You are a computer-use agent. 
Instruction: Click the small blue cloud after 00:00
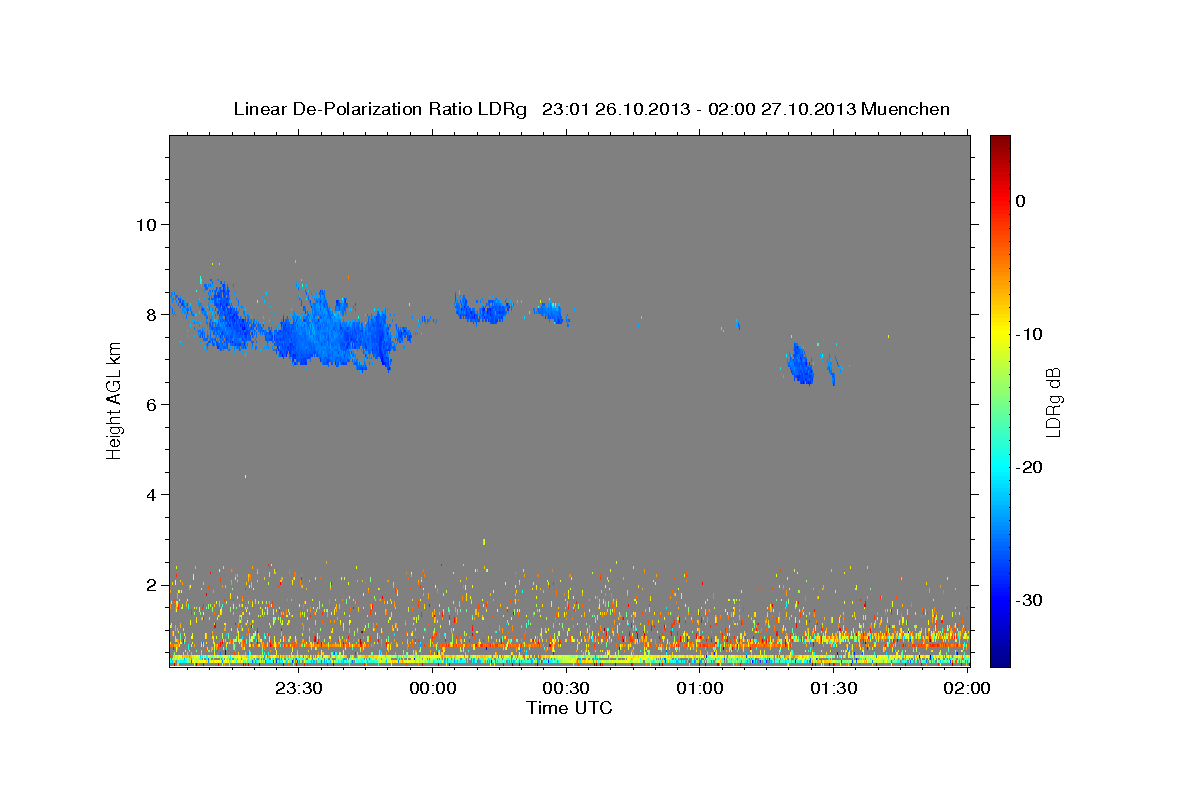tap(485, 309)
